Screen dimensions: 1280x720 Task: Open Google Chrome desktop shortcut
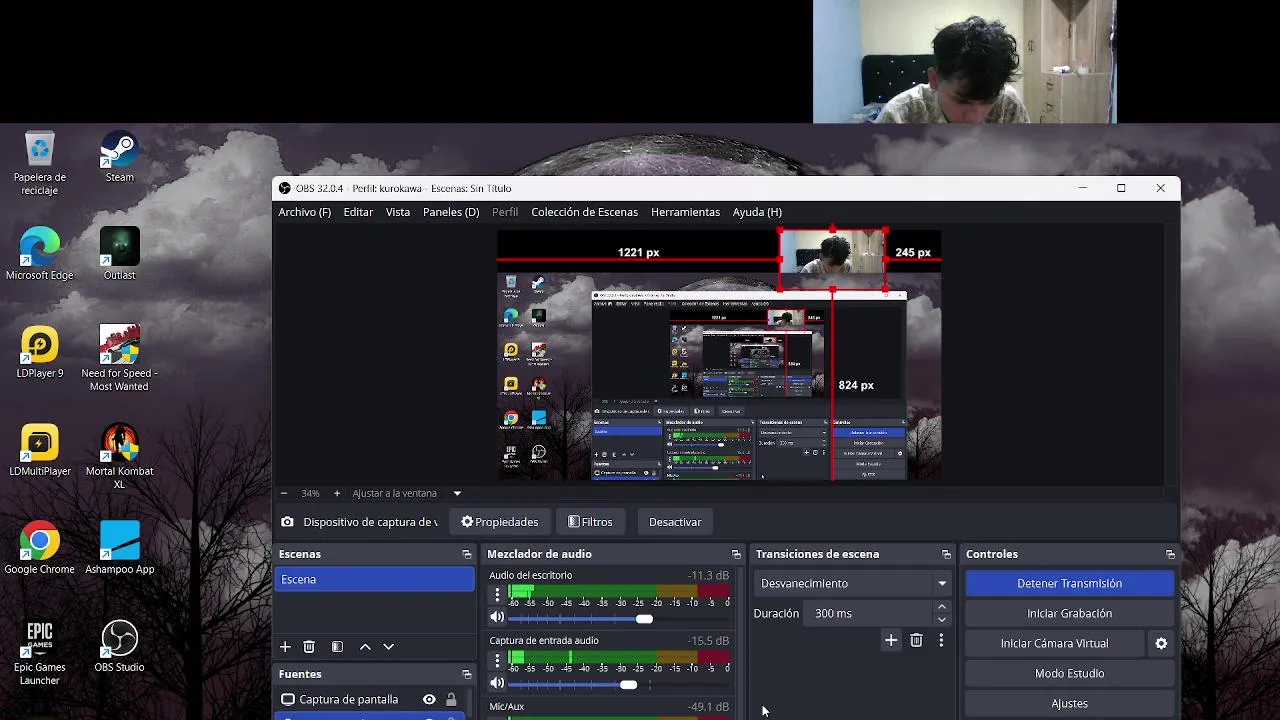coord(40,549)
